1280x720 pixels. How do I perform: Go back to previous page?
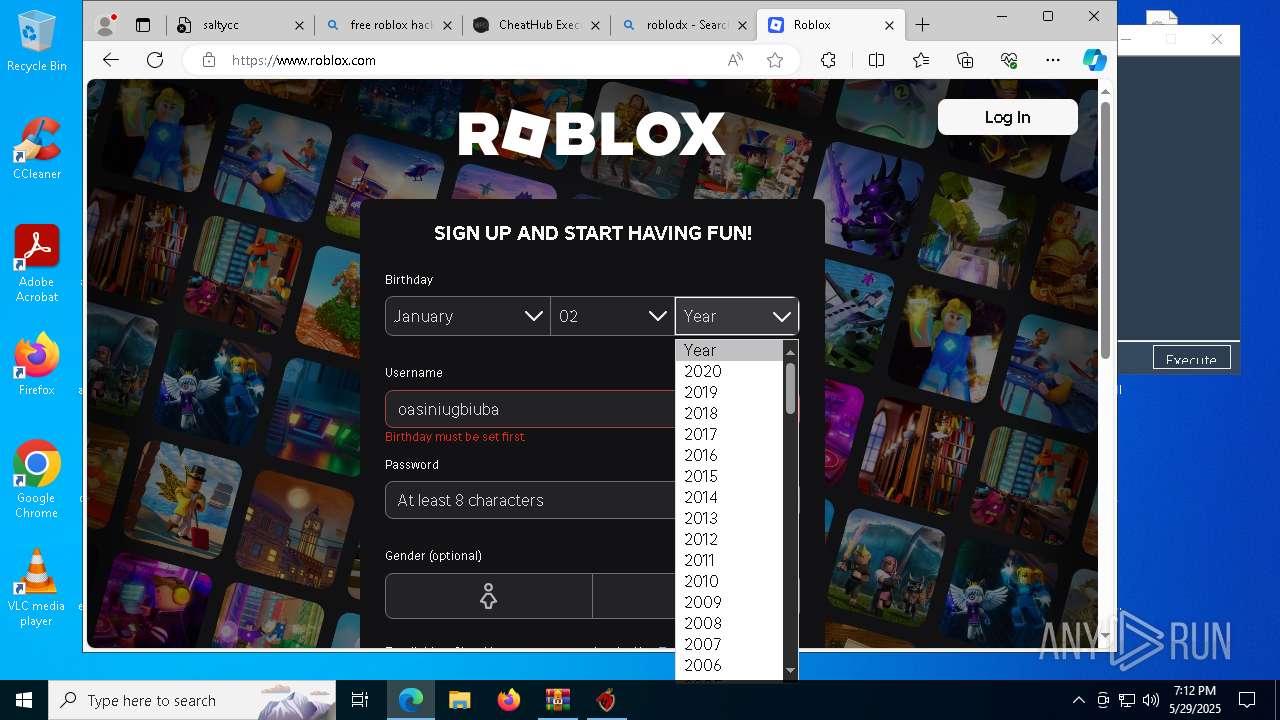click(x=110, y=60)
